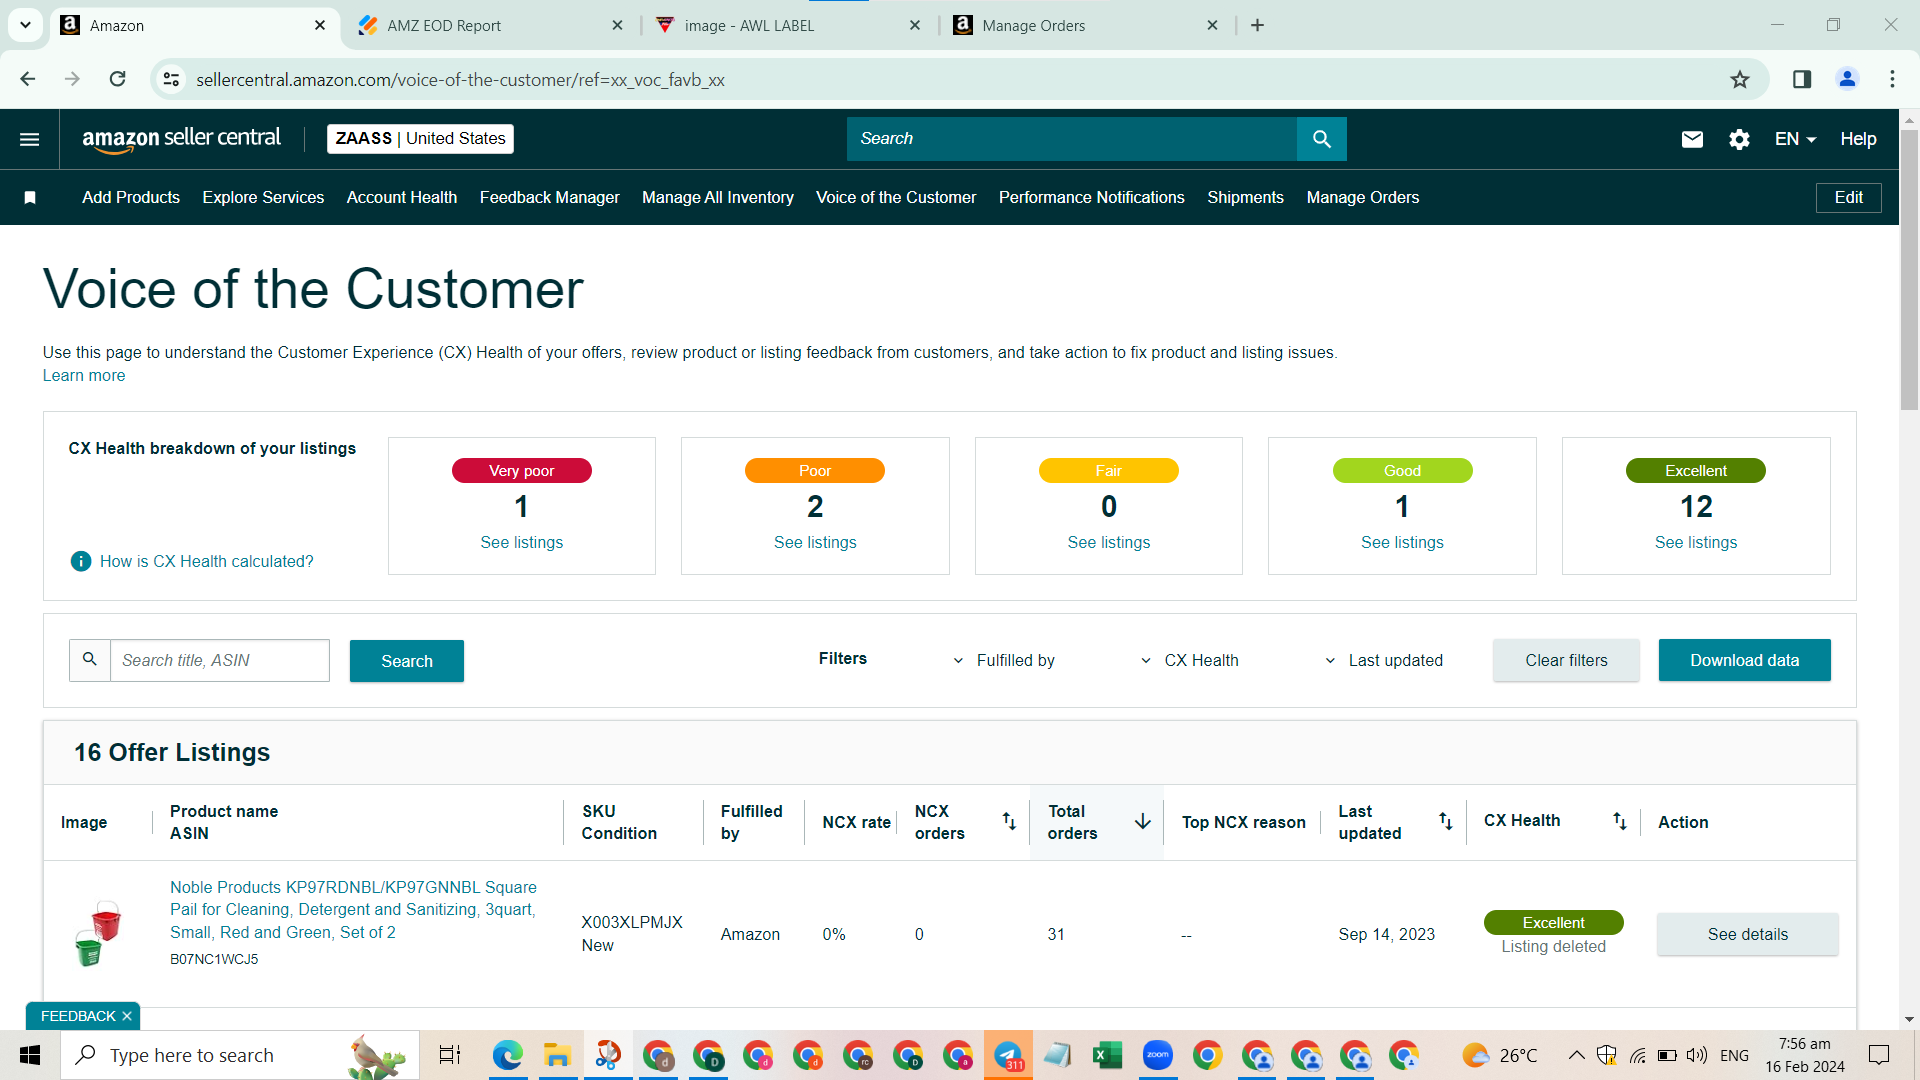The width and height of the screenshot is (1920, 1080).
Task: Focus the Seller Central header search box
Action: [1072, 139]
